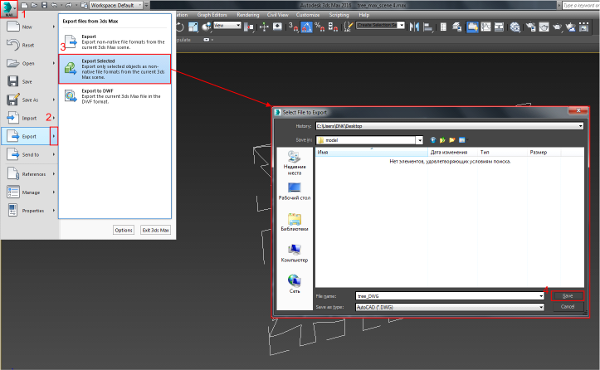Image resolution: width=600 pixels, height=370 pixels.
Task: Click the New Scene icon in quick access toolbar
Action: [24, 5]
